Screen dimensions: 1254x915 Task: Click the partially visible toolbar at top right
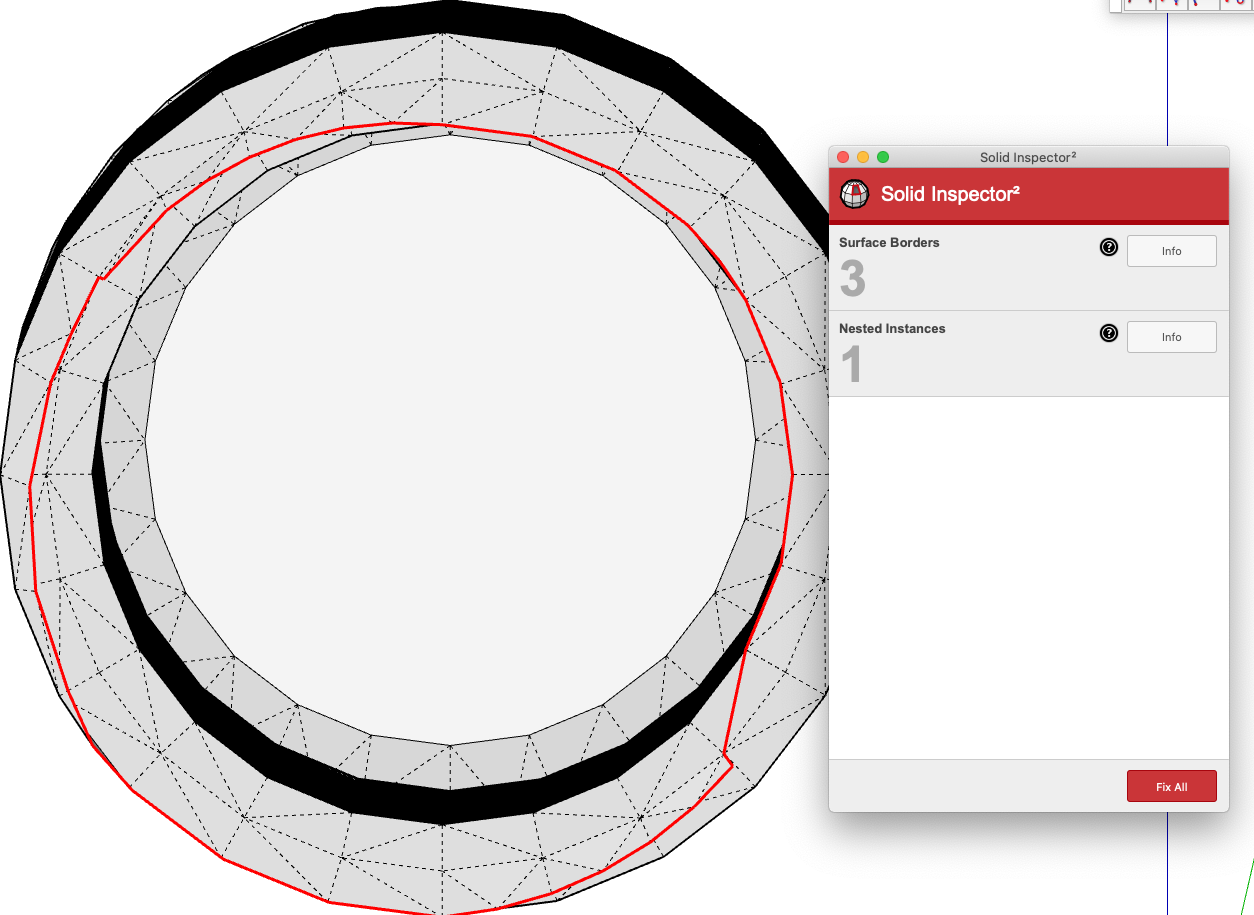(1180, 4)
